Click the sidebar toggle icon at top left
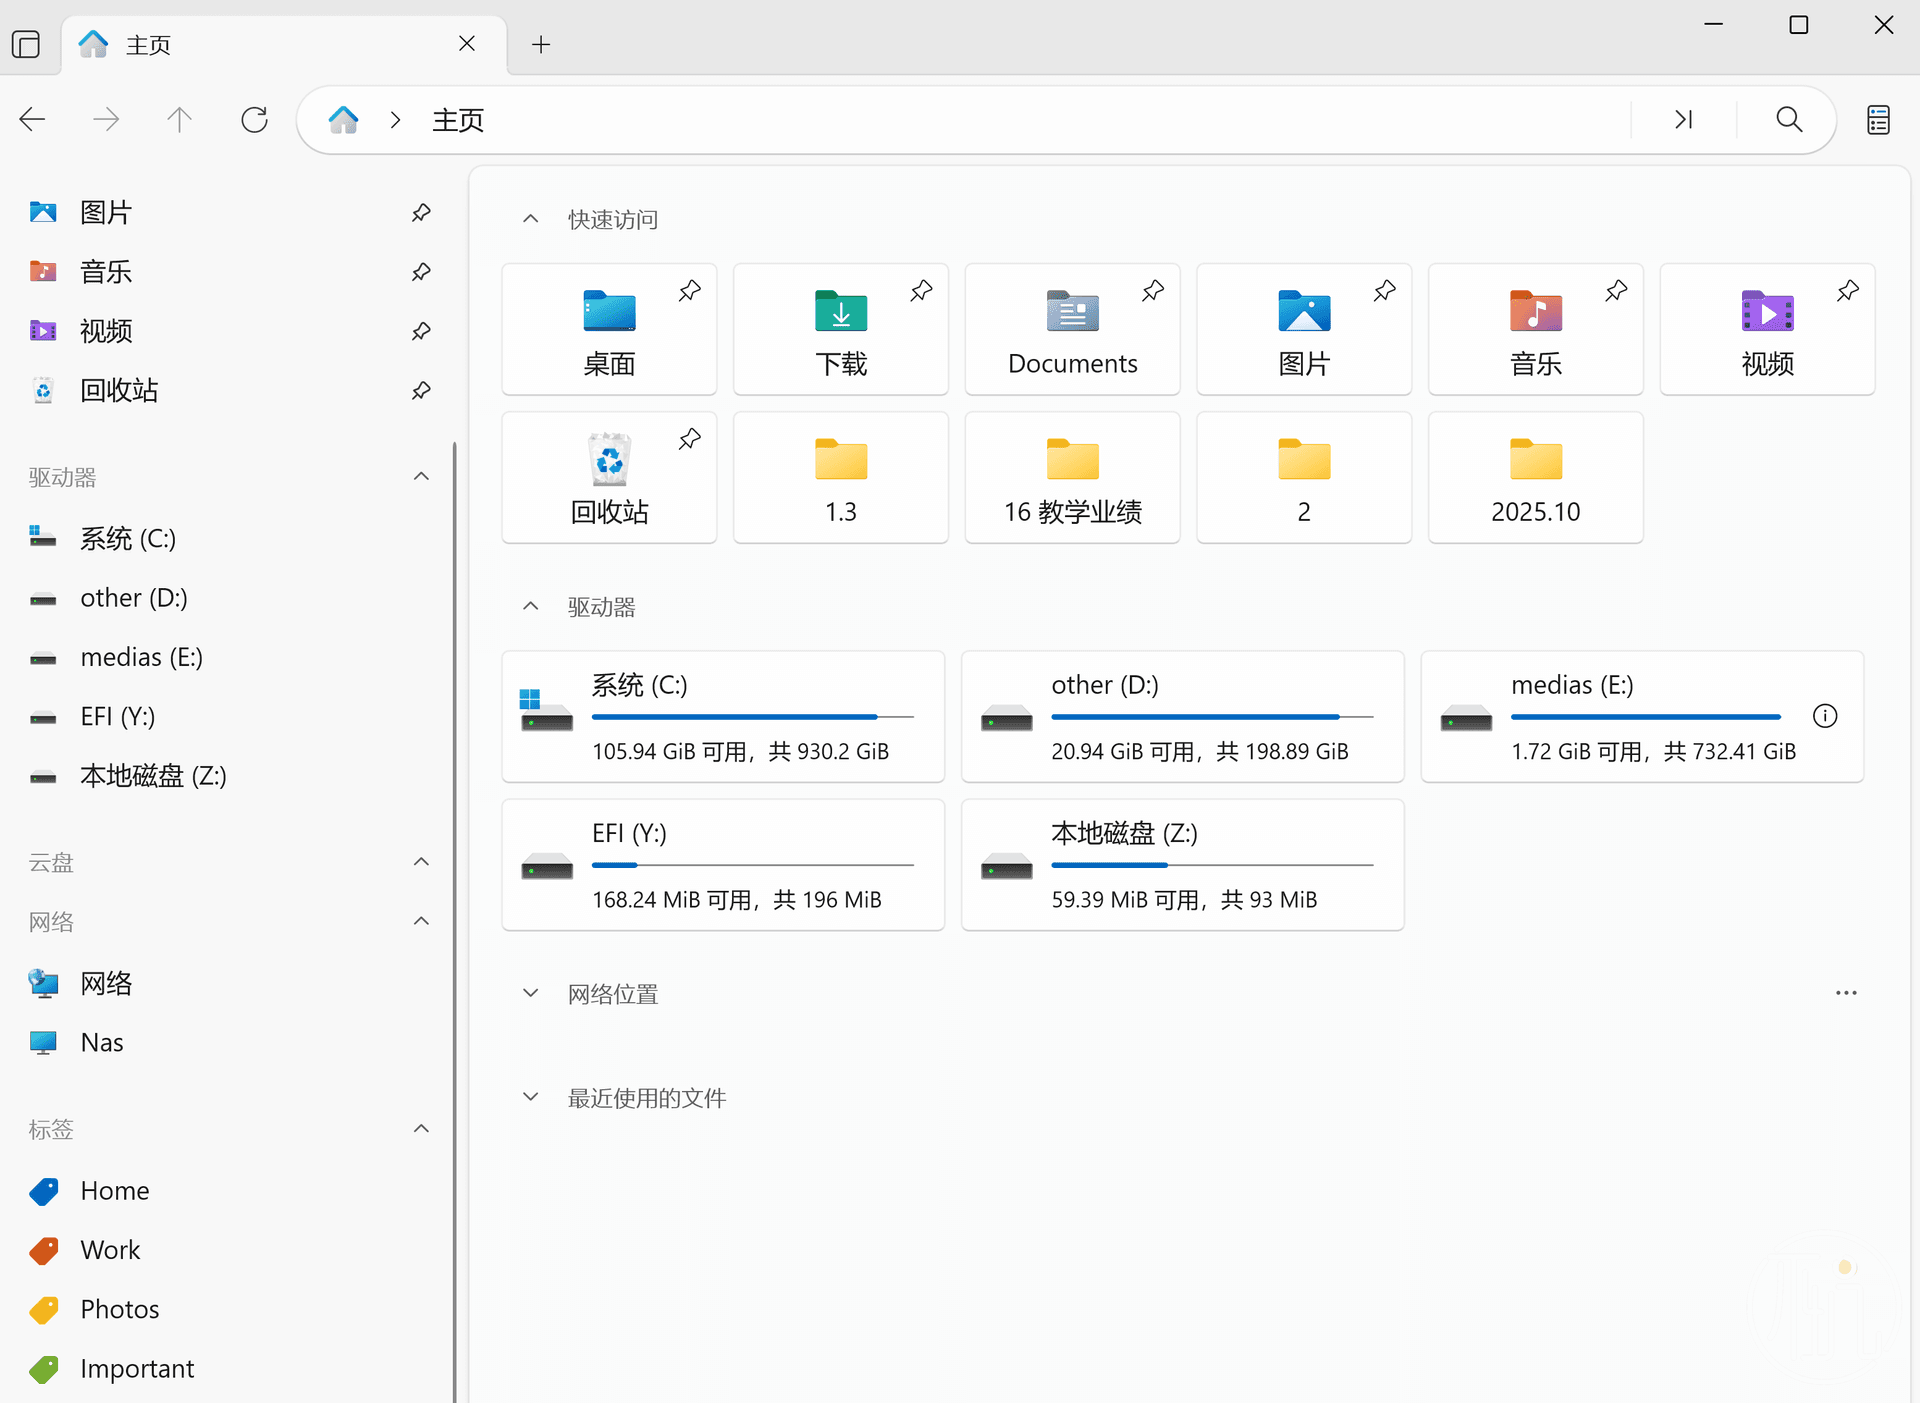Viewport: 1920px width, 1403px height. coord(26,44)
